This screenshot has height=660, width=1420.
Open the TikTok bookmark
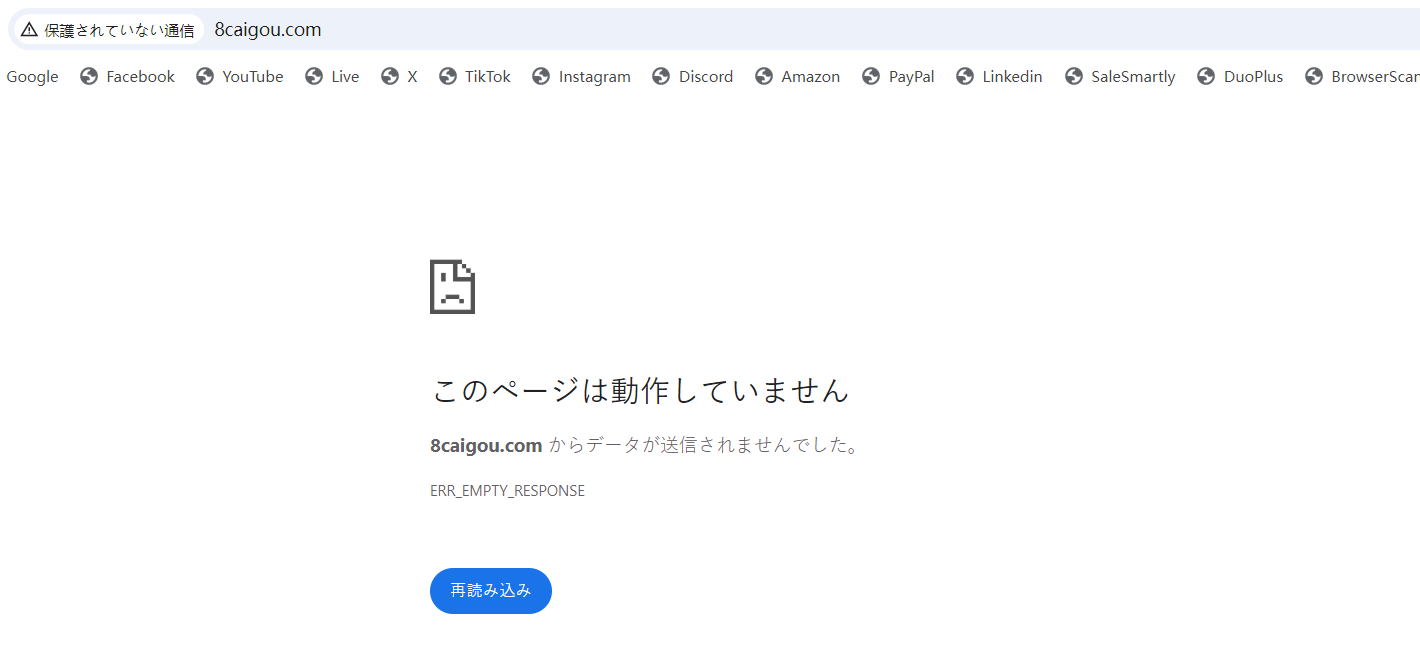pyautogui.click(x=475, y=77)
